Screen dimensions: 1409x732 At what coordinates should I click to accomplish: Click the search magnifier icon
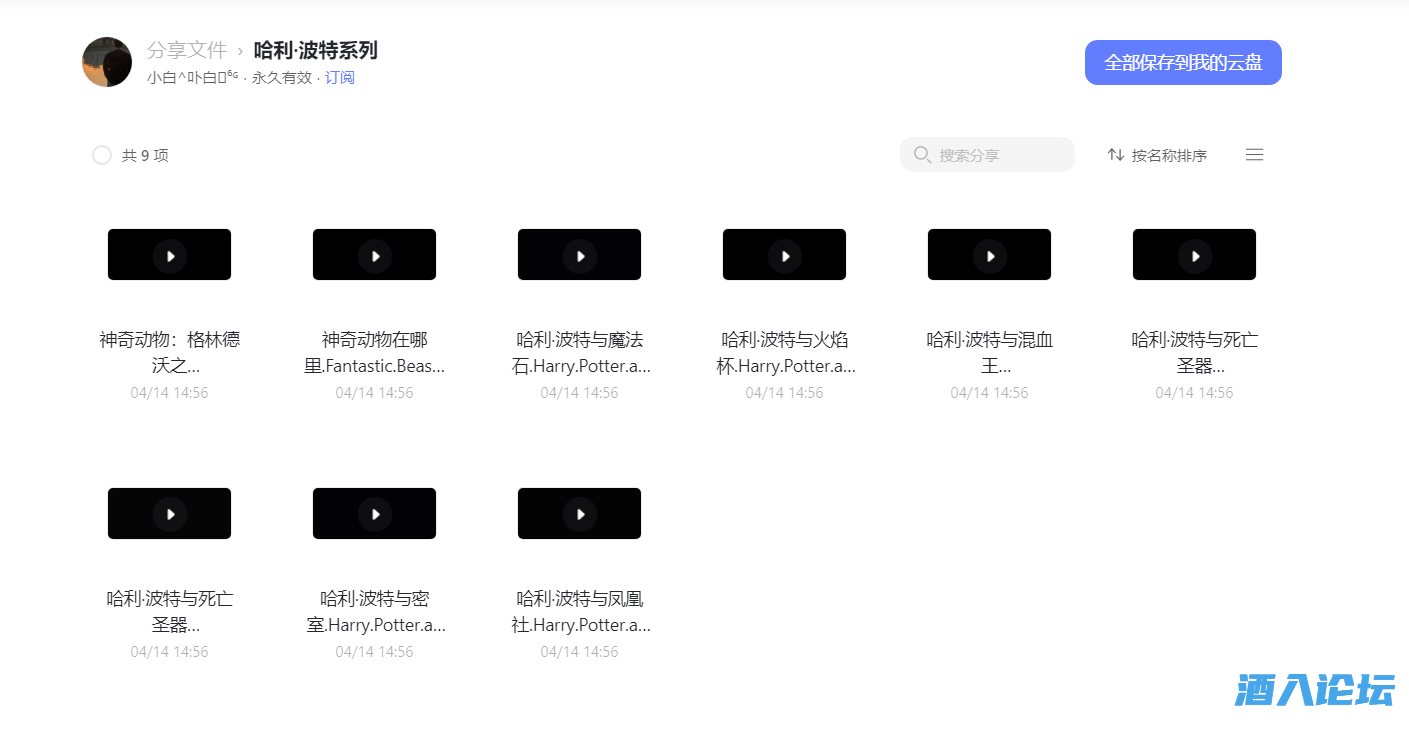pos(921,155)
